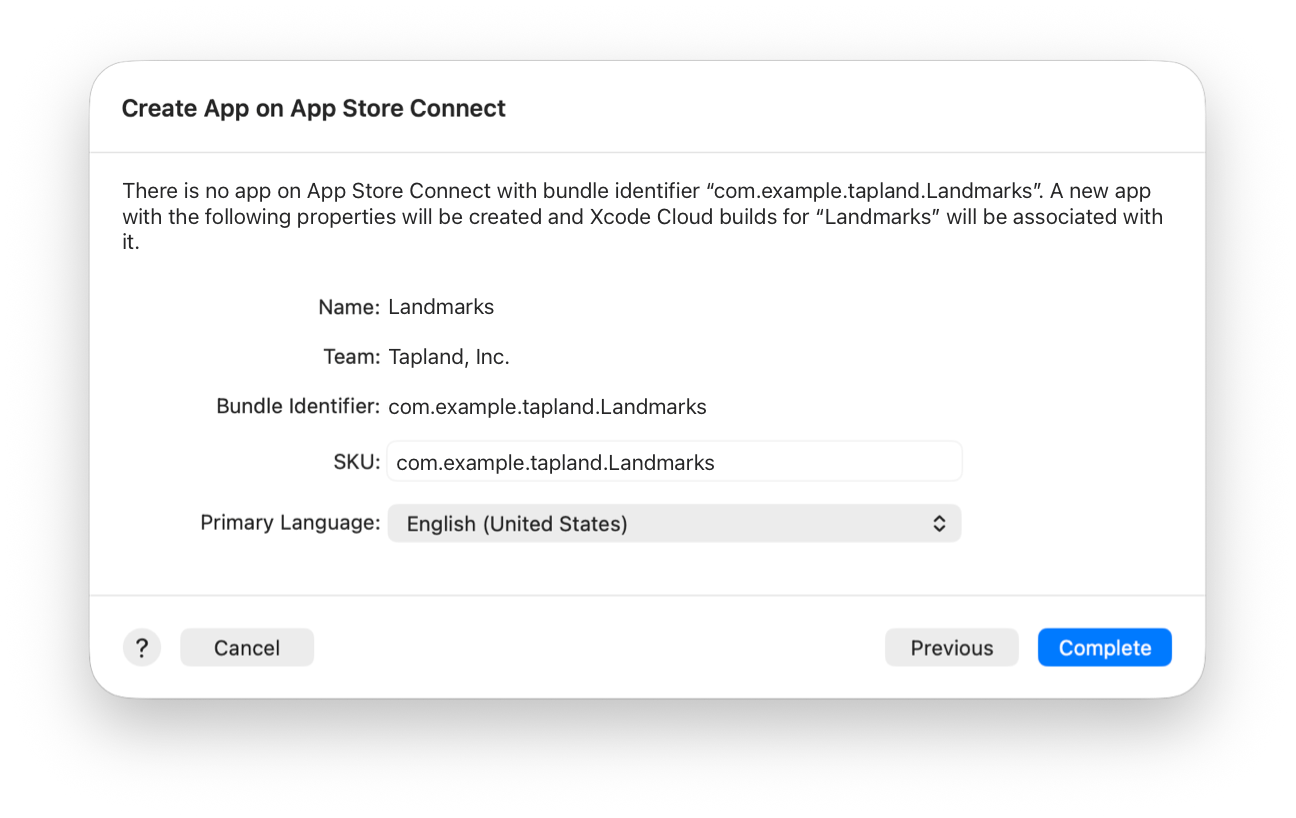
Task: Cancel the App Store Connect app creation
Action: [246, 647]
